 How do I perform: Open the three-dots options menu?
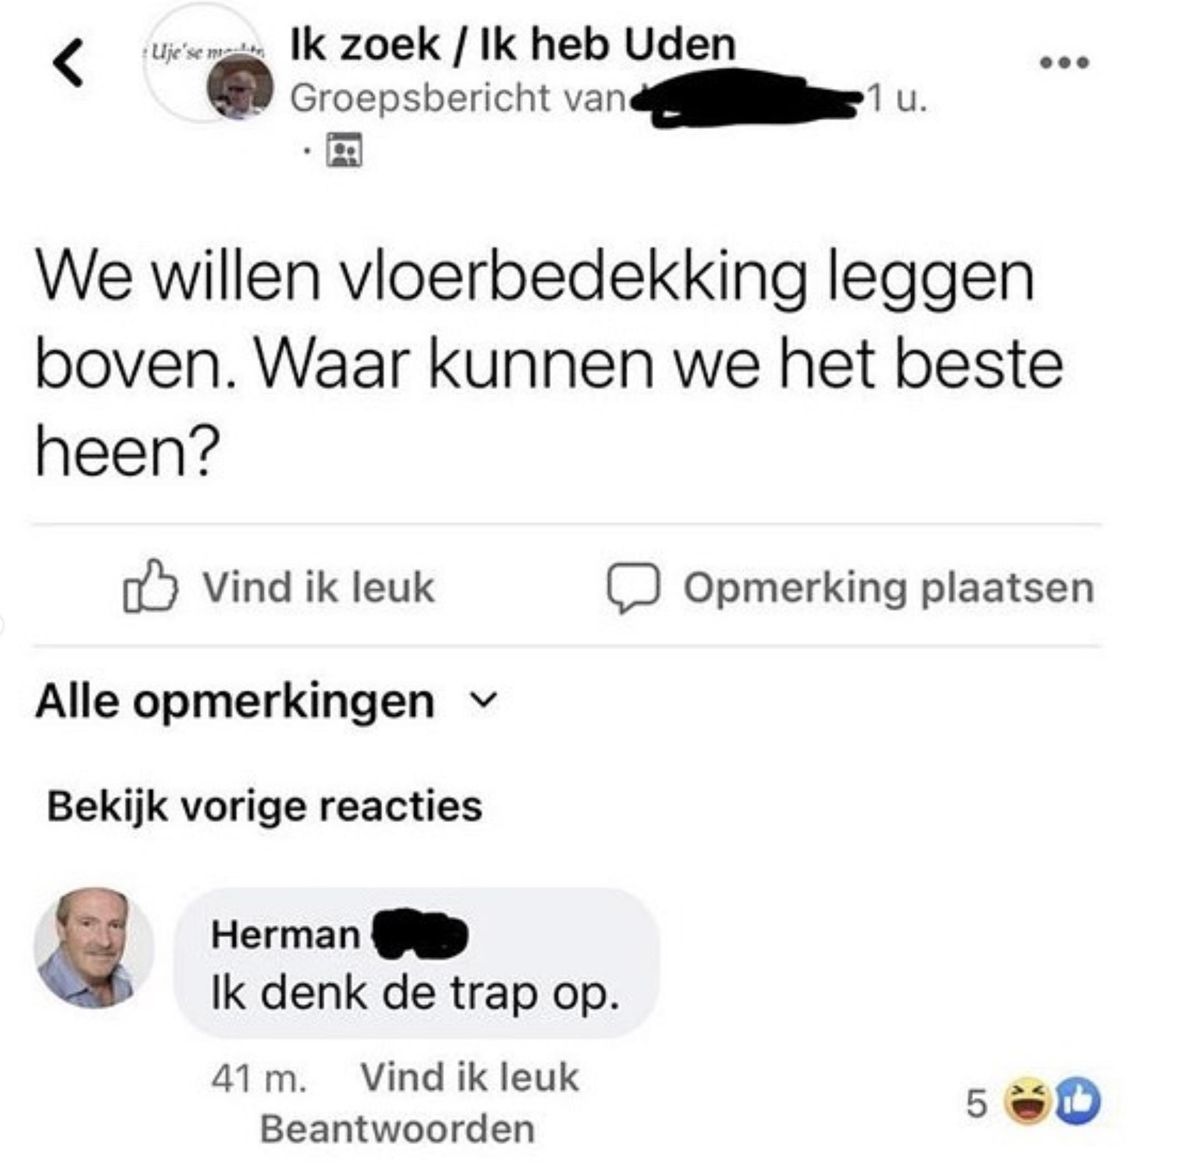[x=1063, y=63]
